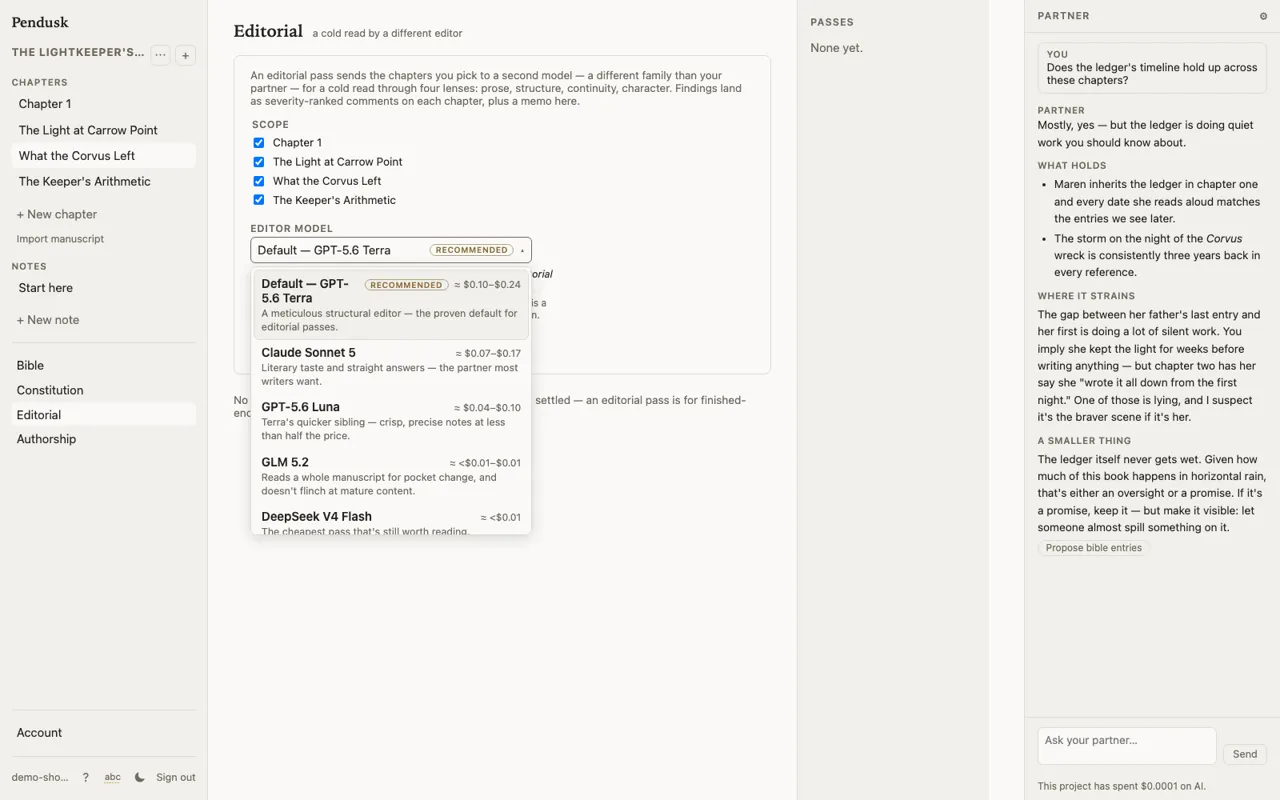Click Import manuscript link
The width and height of the screenshot is (1280, 800).
(x=60, y=239)
